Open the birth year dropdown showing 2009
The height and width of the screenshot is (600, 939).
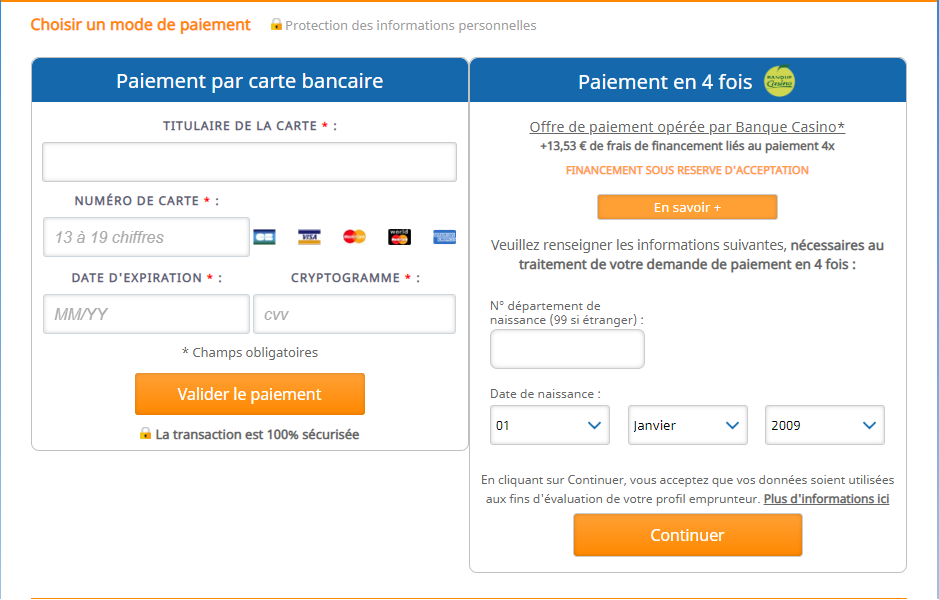tap(824, 425)
